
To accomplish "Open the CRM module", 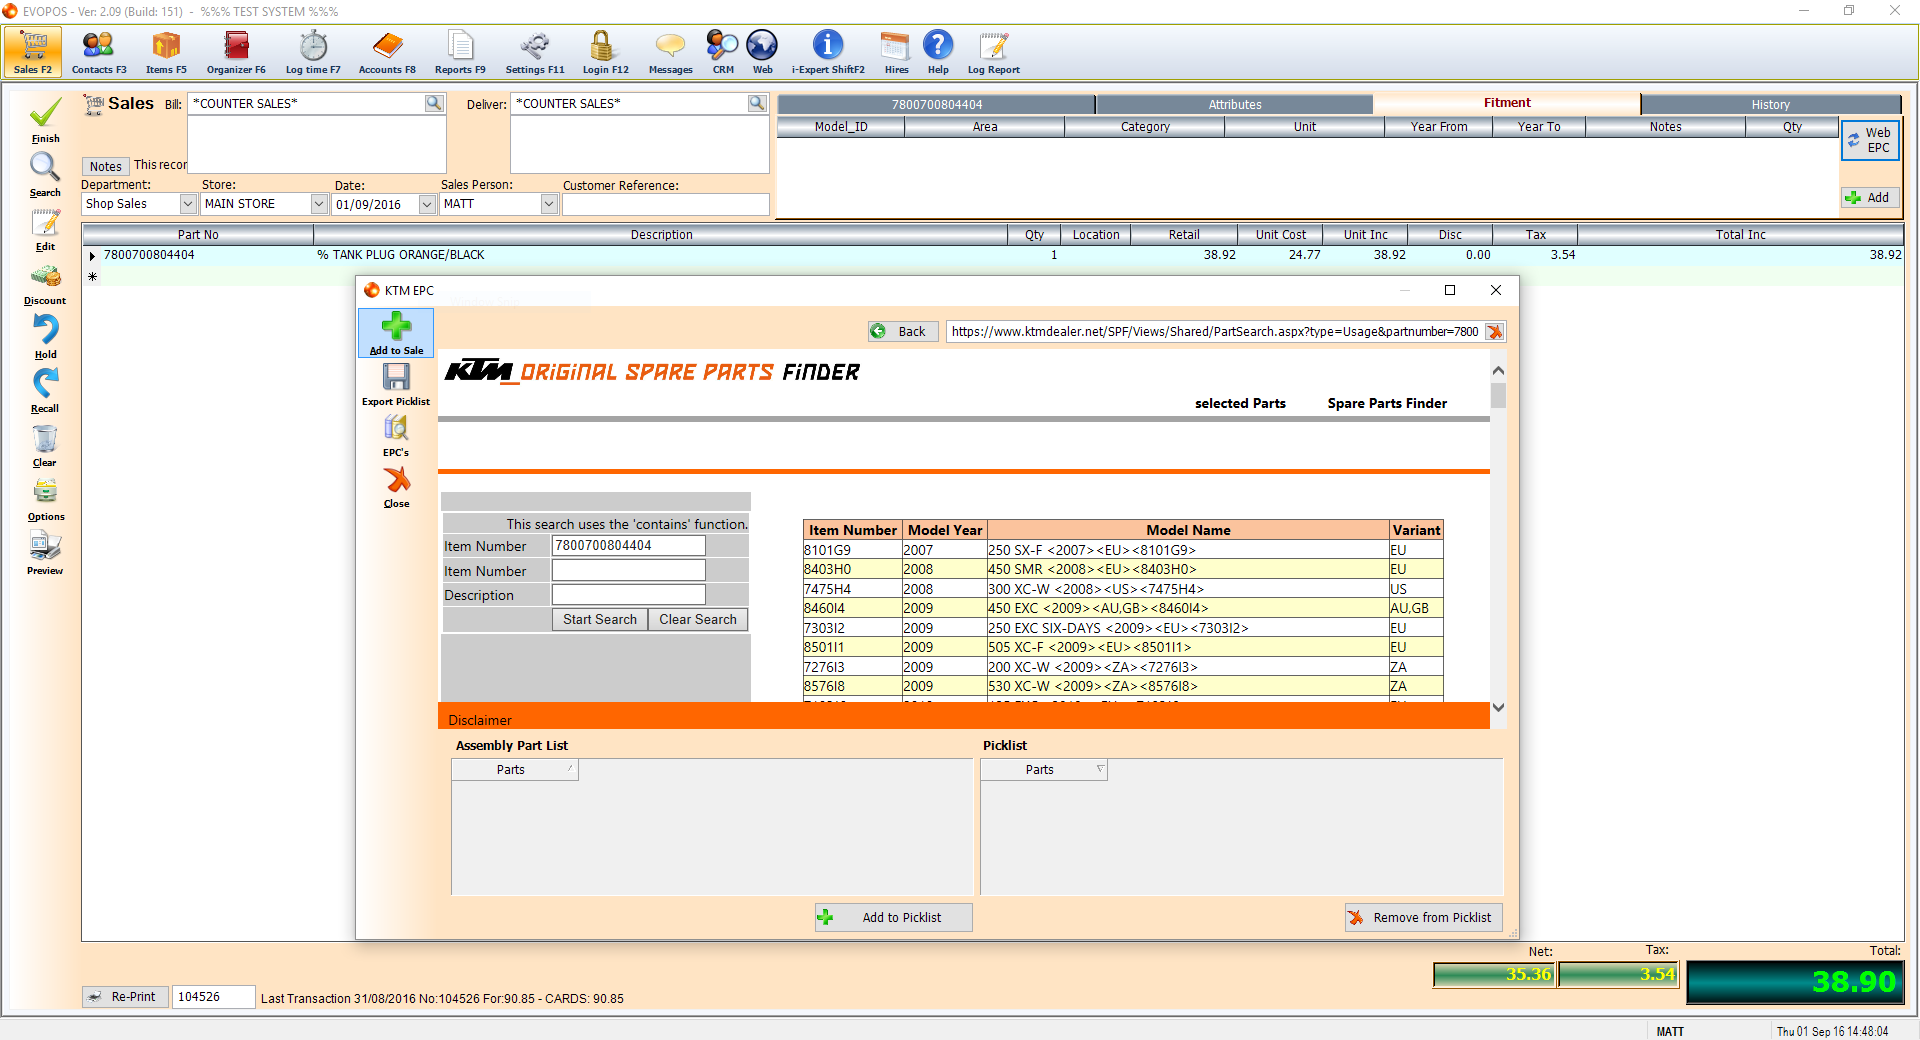I will coord(723,52).
